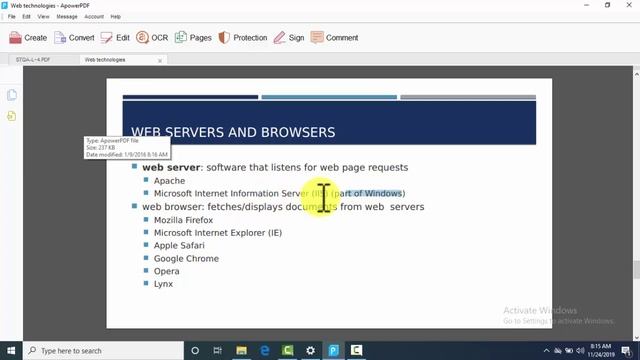
Task: Open the File menu
Action: (11, 17)
